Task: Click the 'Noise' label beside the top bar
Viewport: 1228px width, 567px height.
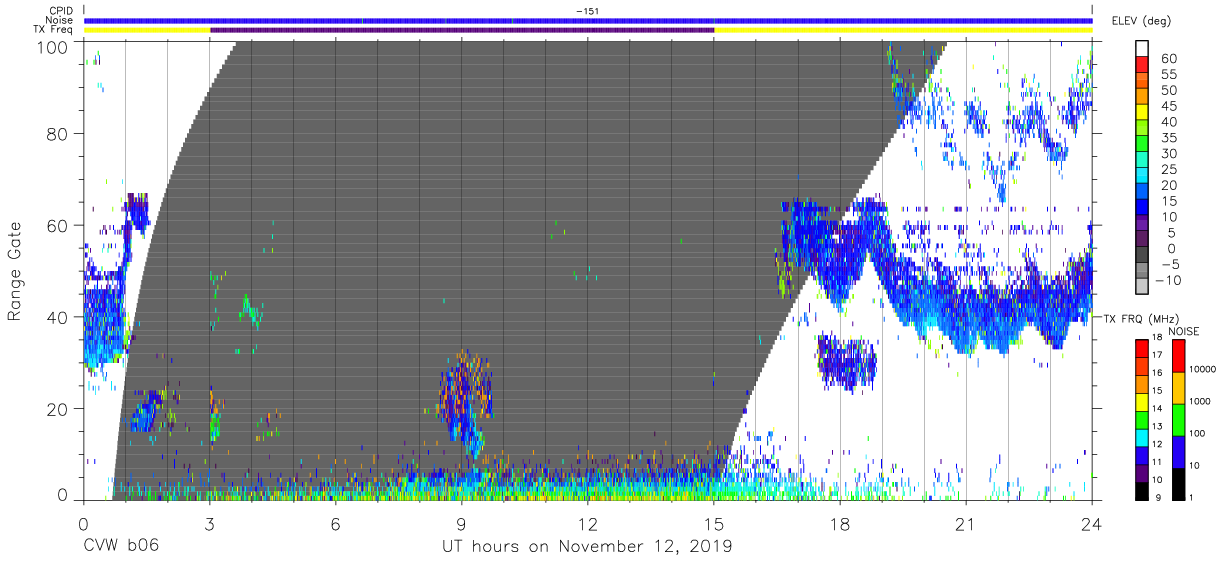Action: [x=61, y=20]
